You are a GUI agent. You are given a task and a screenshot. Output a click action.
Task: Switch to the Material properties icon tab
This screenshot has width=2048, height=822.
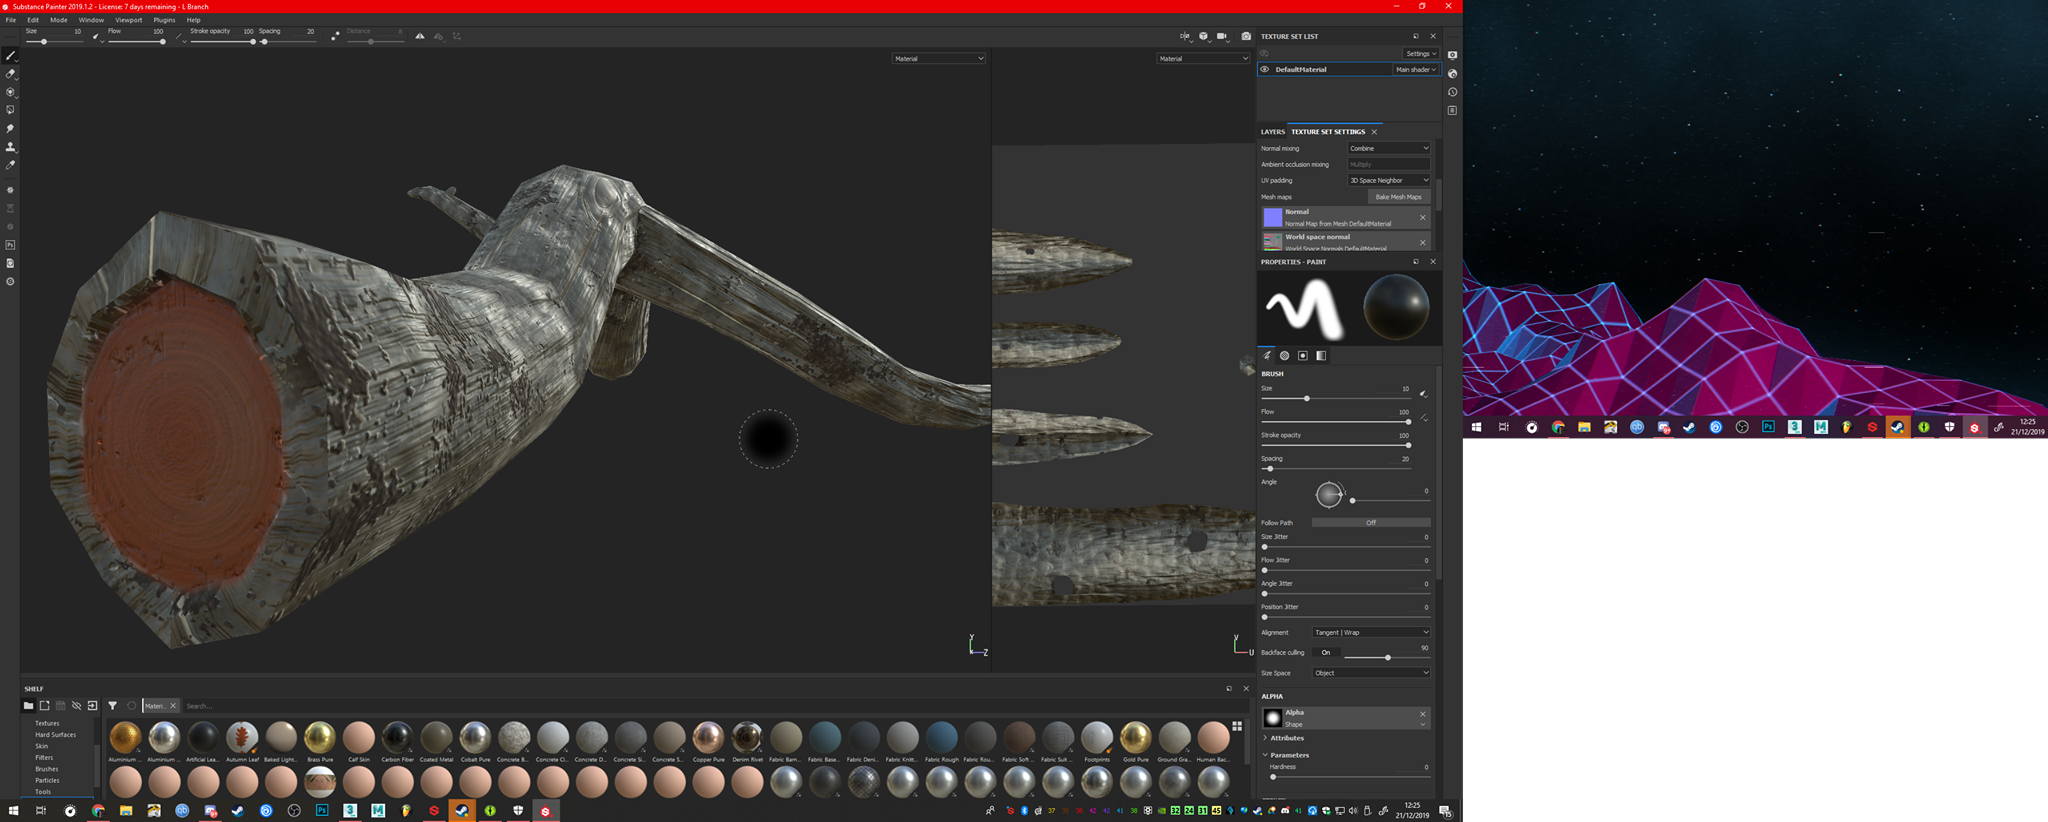1321,355
